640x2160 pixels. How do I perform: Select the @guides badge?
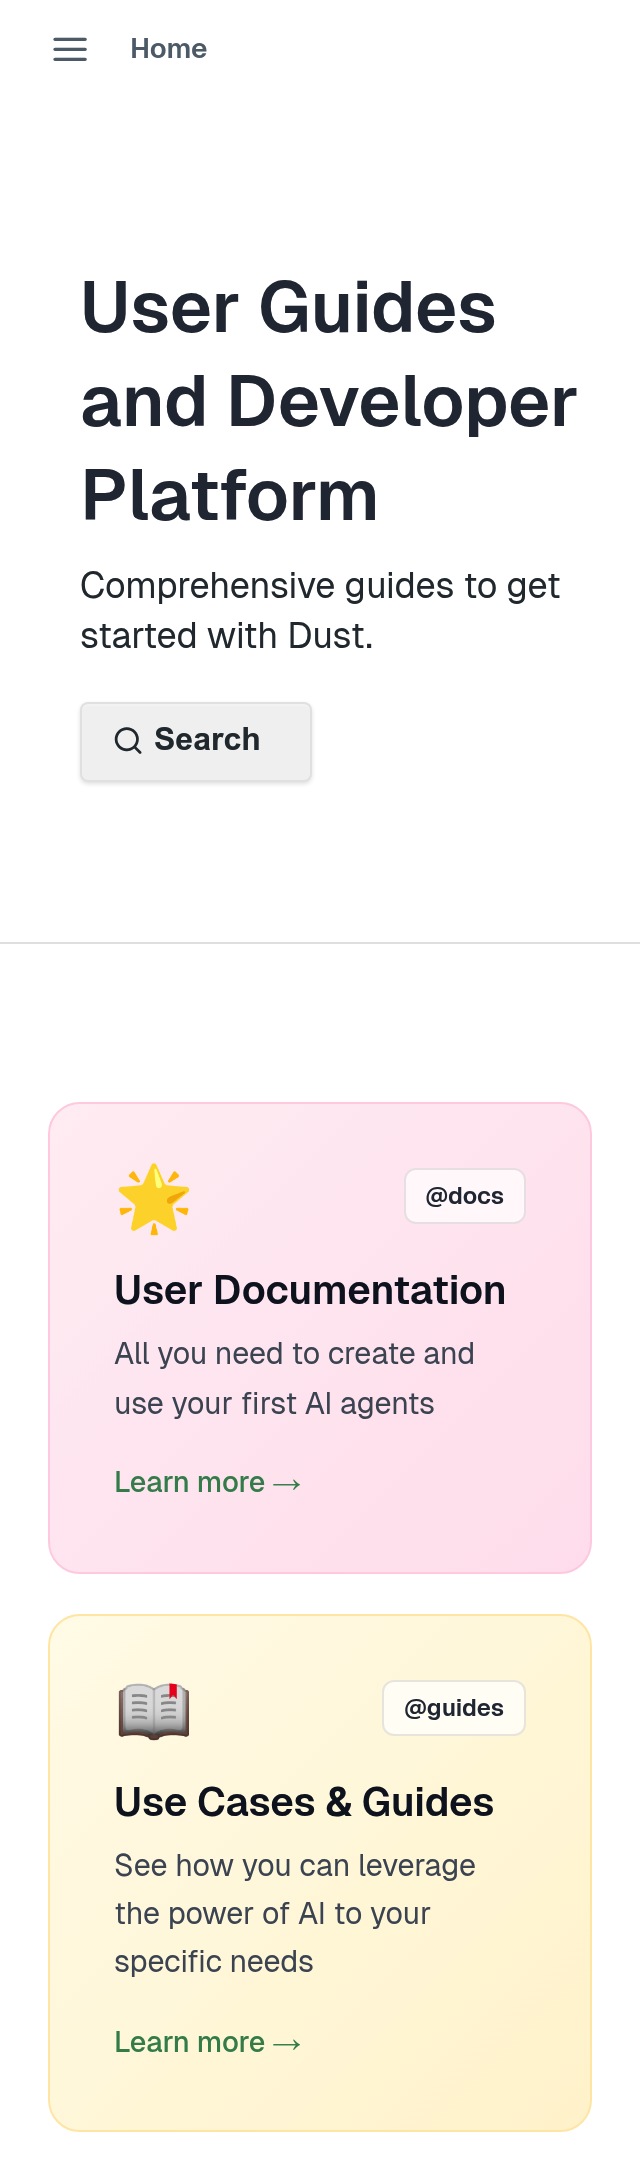[x=453, y=1707]
